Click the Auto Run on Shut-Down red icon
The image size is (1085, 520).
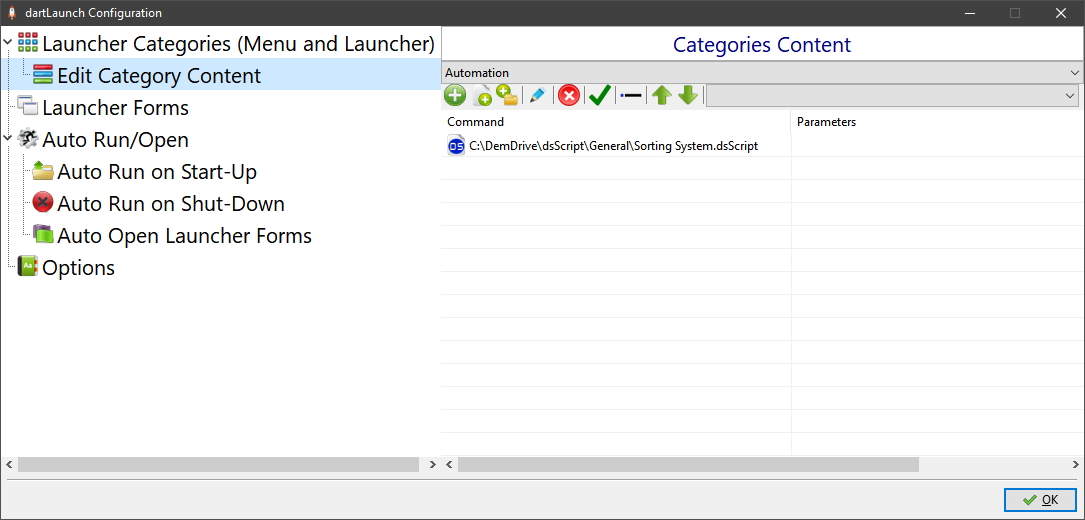pyautogui.click(x=43, y=203)
